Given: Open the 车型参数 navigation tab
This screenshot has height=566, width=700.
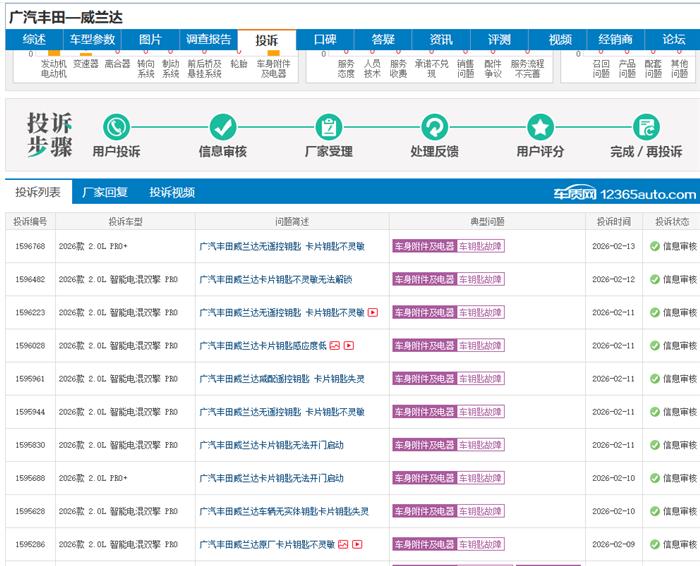Looking at the screenshot, I should [92, 40].
